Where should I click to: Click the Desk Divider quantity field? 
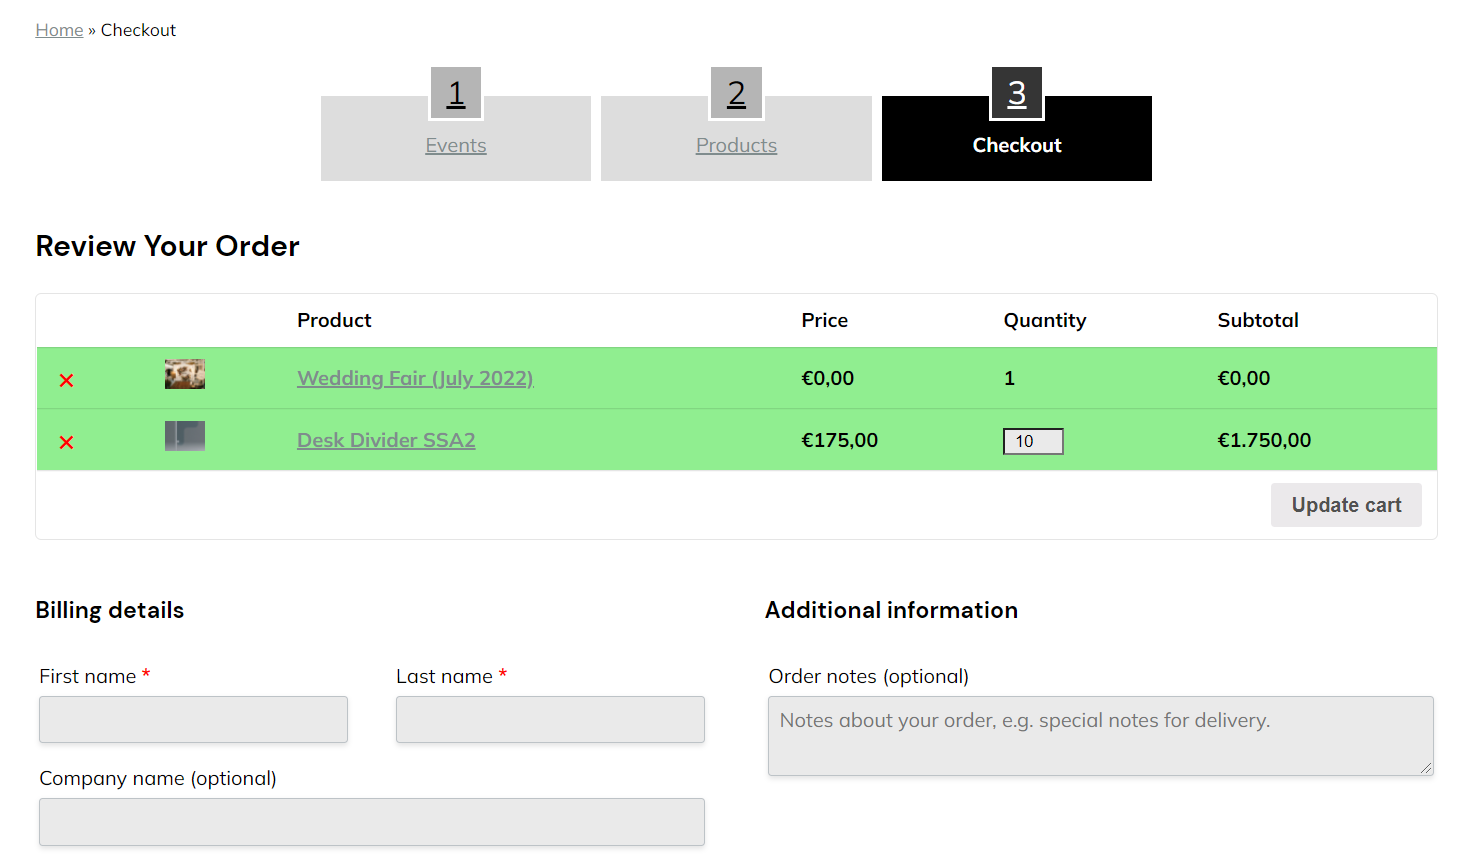1033,441
